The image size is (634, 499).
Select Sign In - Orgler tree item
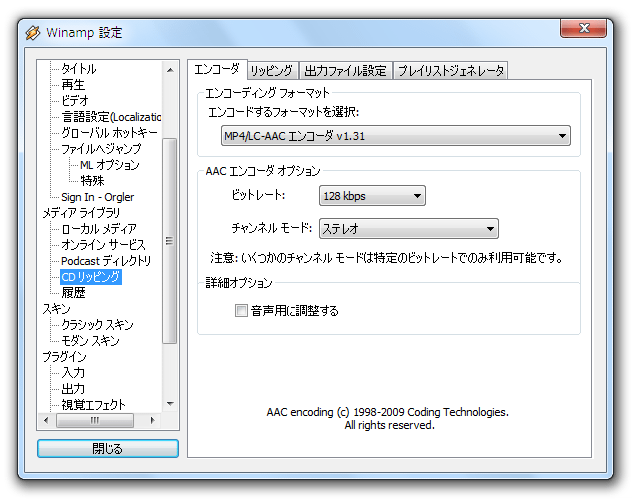point(97,197)
